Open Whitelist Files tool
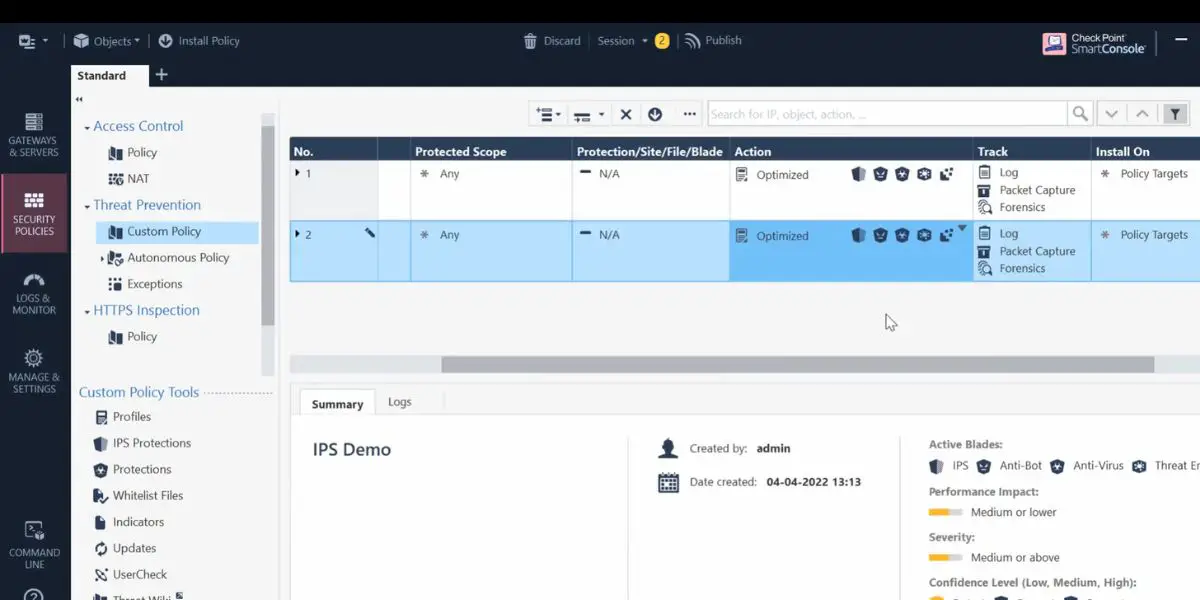The image size is (1200, 600). click(138, 495)
